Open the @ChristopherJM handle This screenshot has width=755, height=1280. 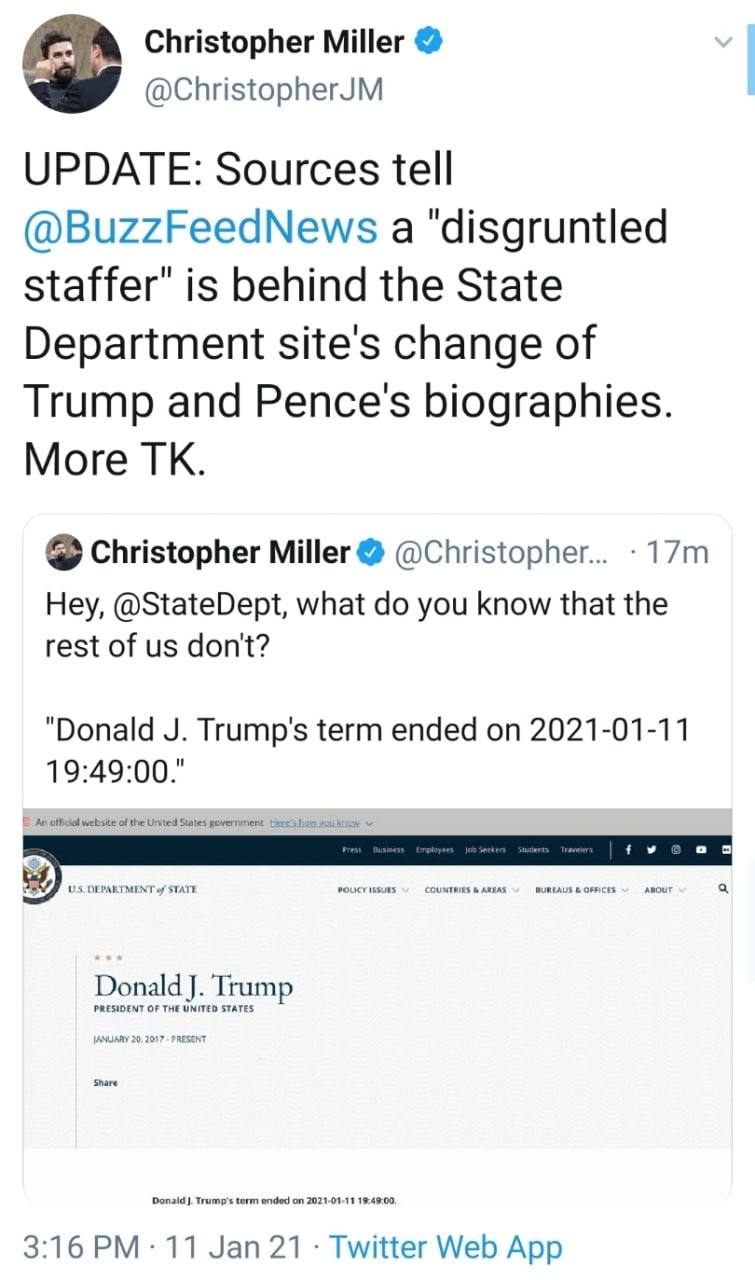click(x=264, y=90)
